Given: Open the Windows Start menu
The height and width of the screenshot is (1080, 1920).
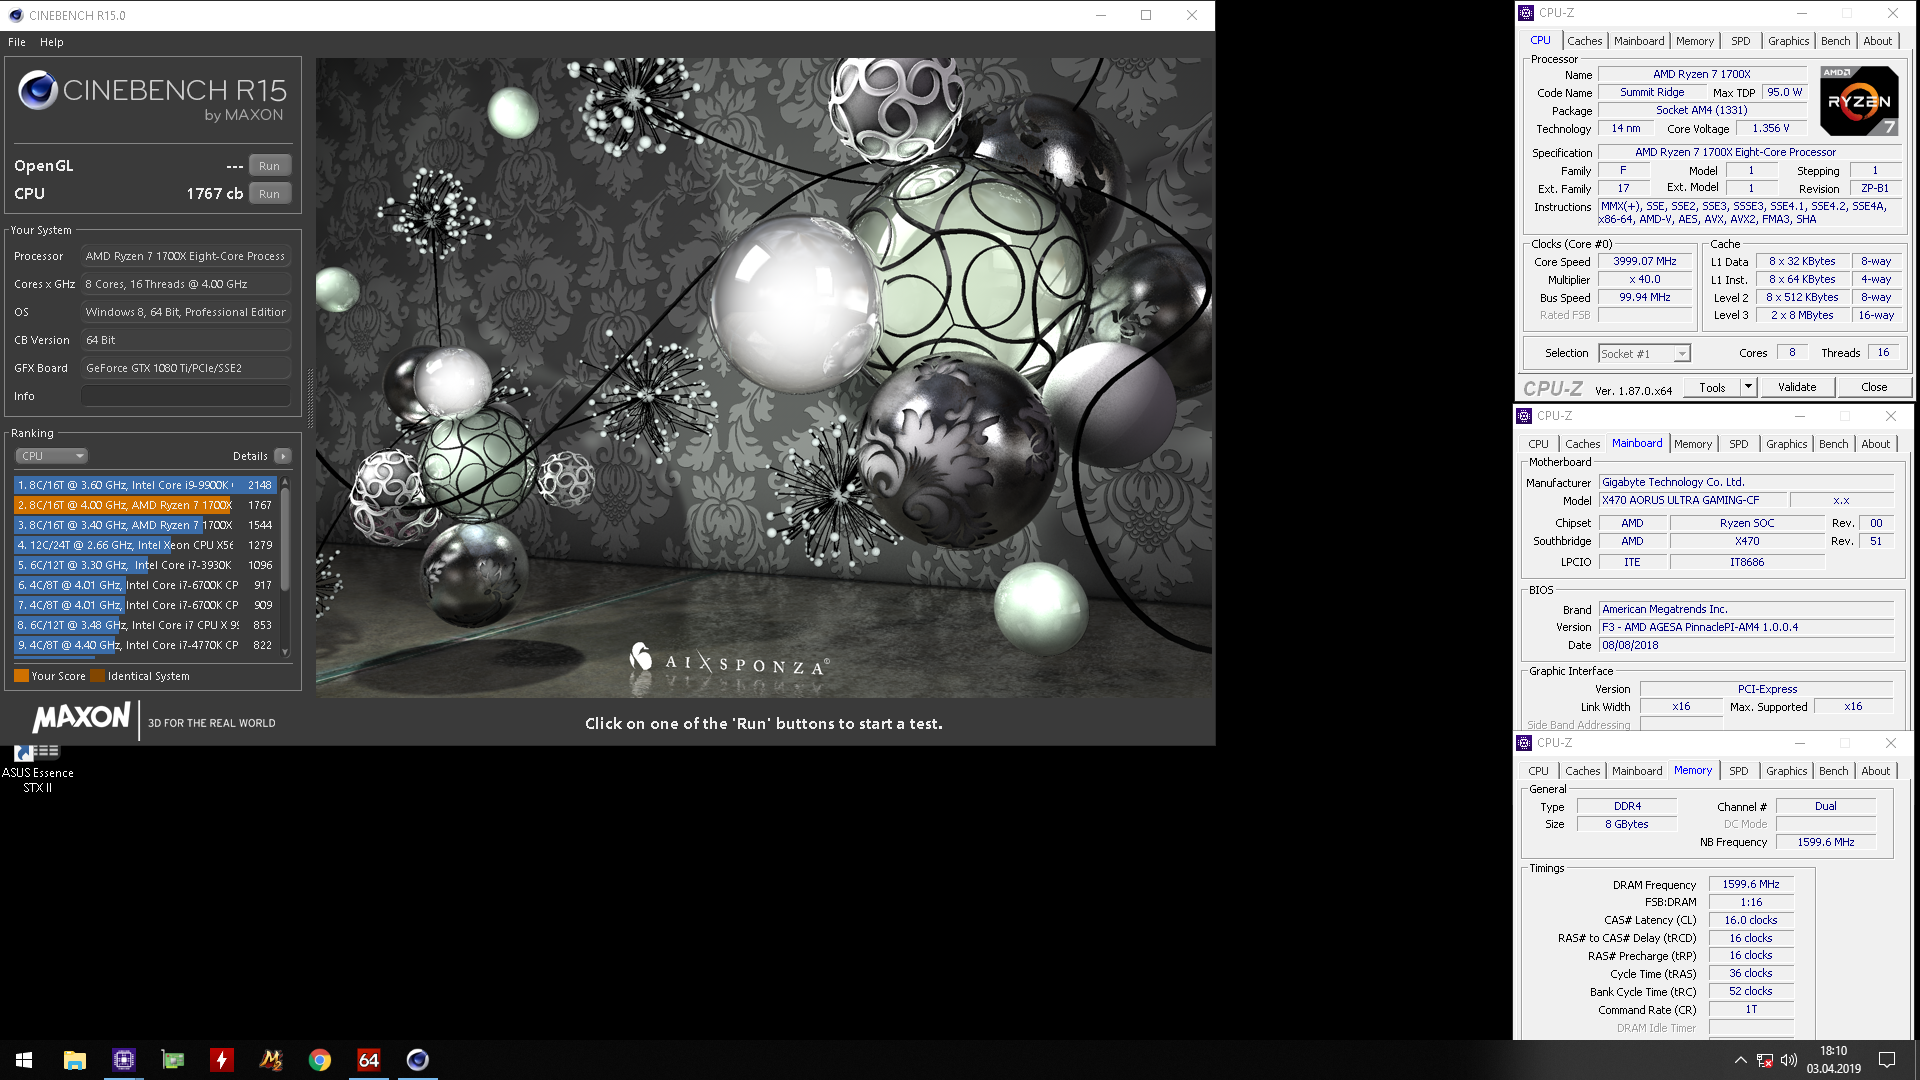Looking at the screenshot, I should 24,1060.
